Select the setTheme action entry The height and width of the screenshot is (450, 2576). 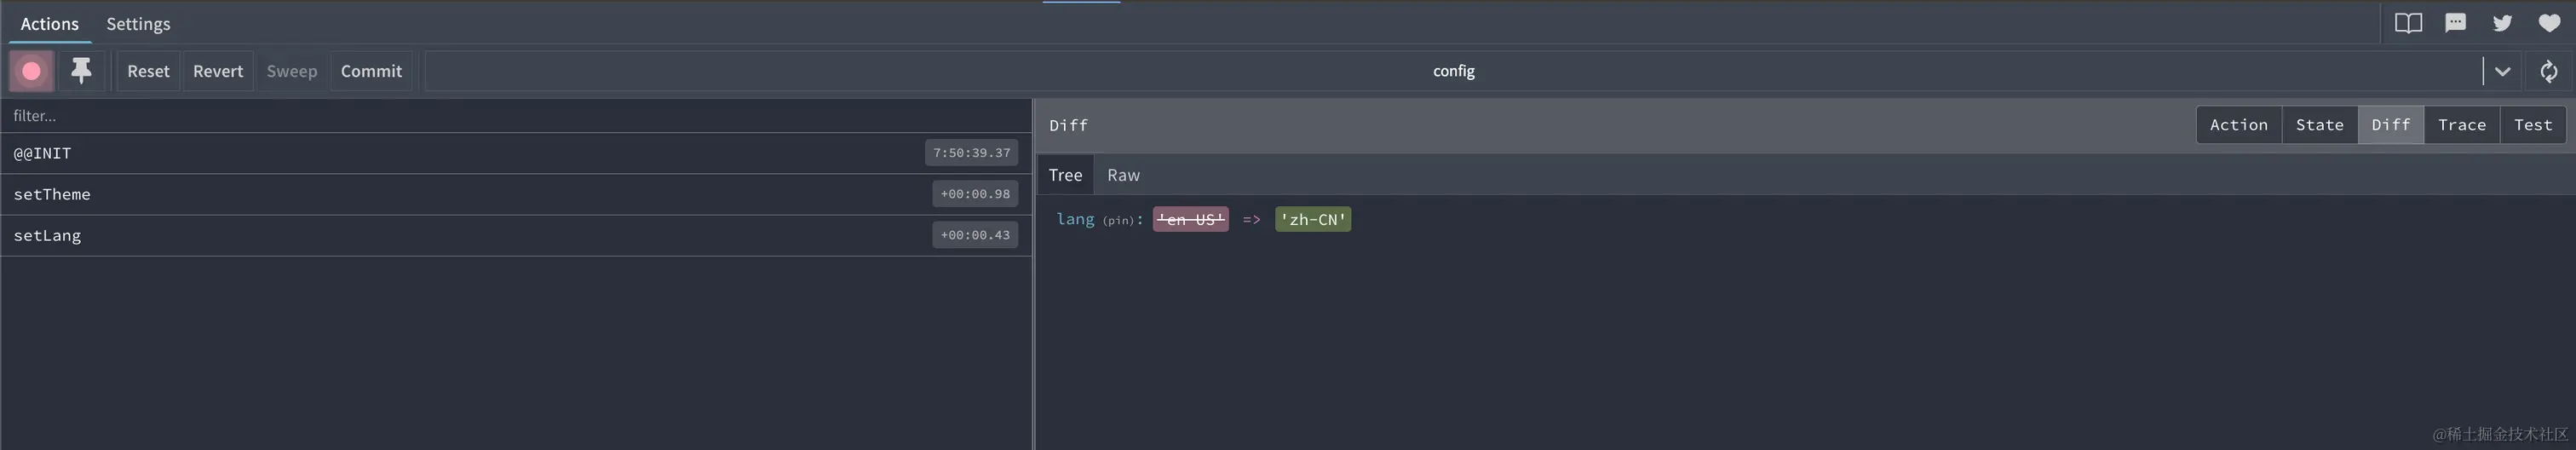click(516, 194)
